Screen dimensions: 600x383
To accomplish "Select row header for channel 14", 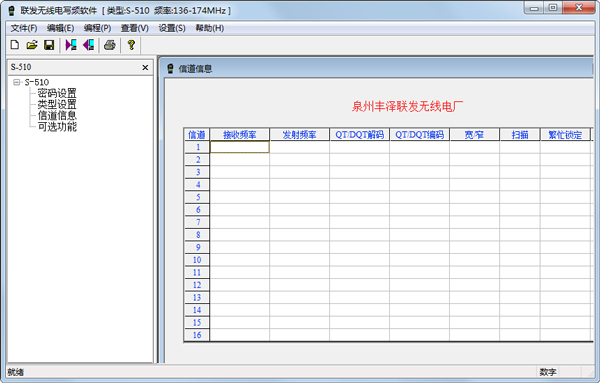I will [197, 310].
